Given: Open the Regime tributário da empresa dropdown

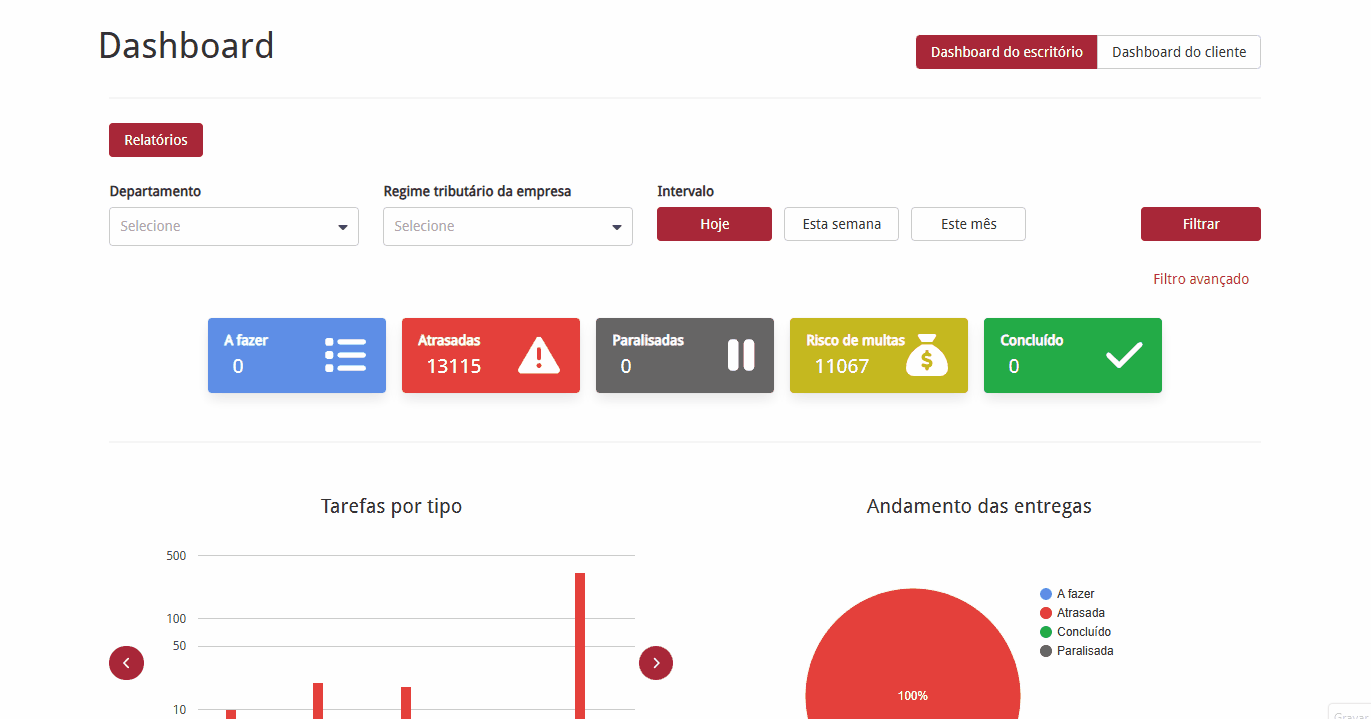Looking at the screenshot, I should (508, 226).
